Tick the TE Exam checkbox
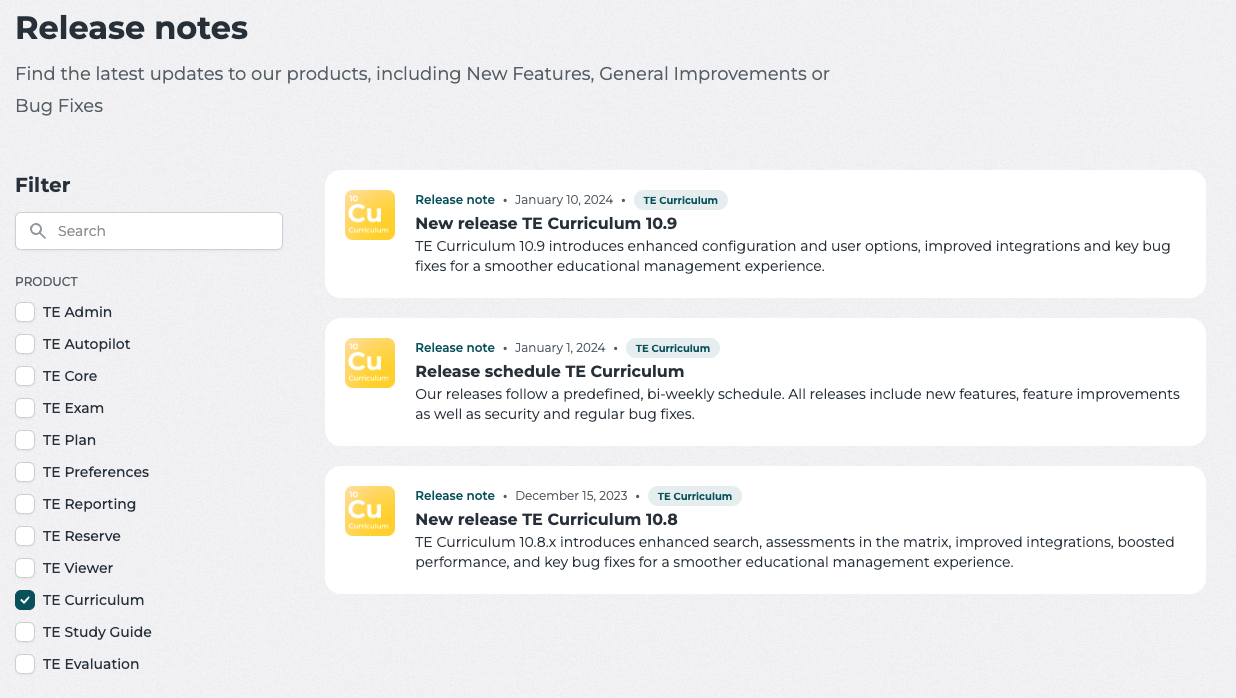 pyautogui.click(x=25, y=408)
